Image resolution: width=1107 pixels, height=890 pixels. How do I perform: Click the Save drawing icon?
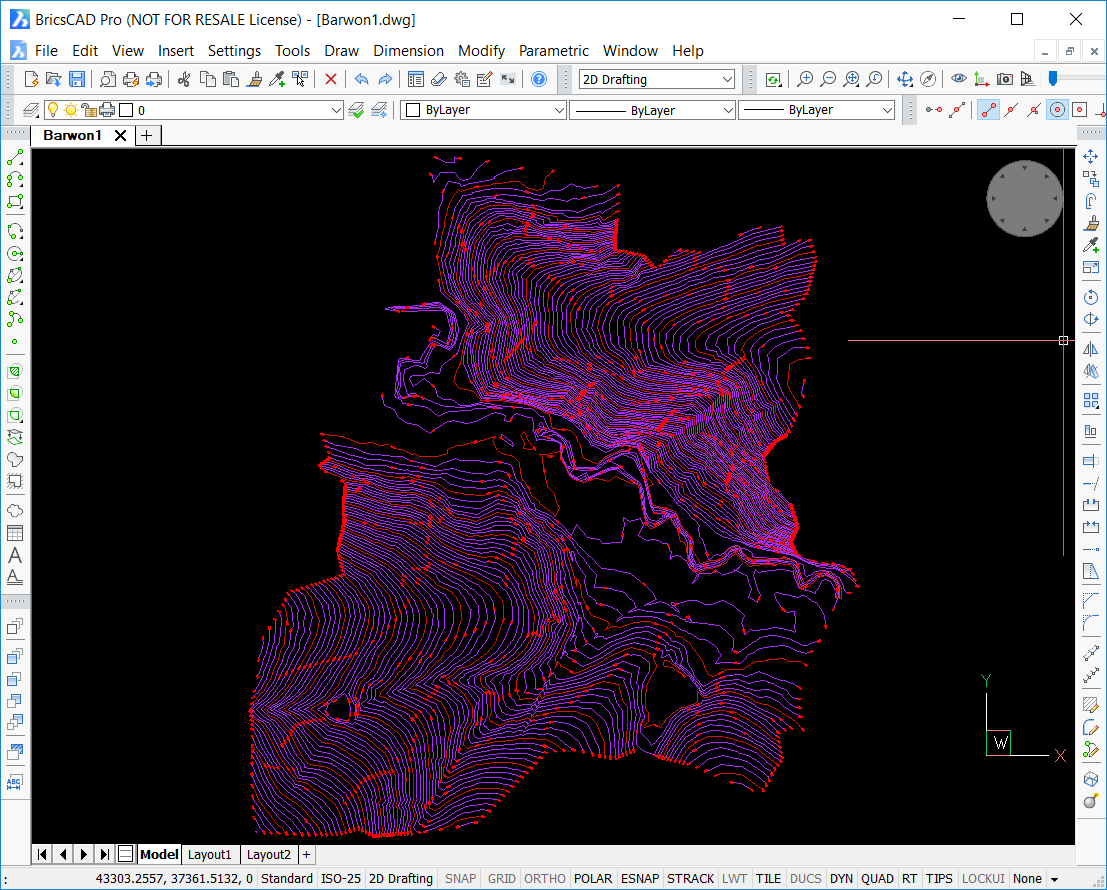77,80
